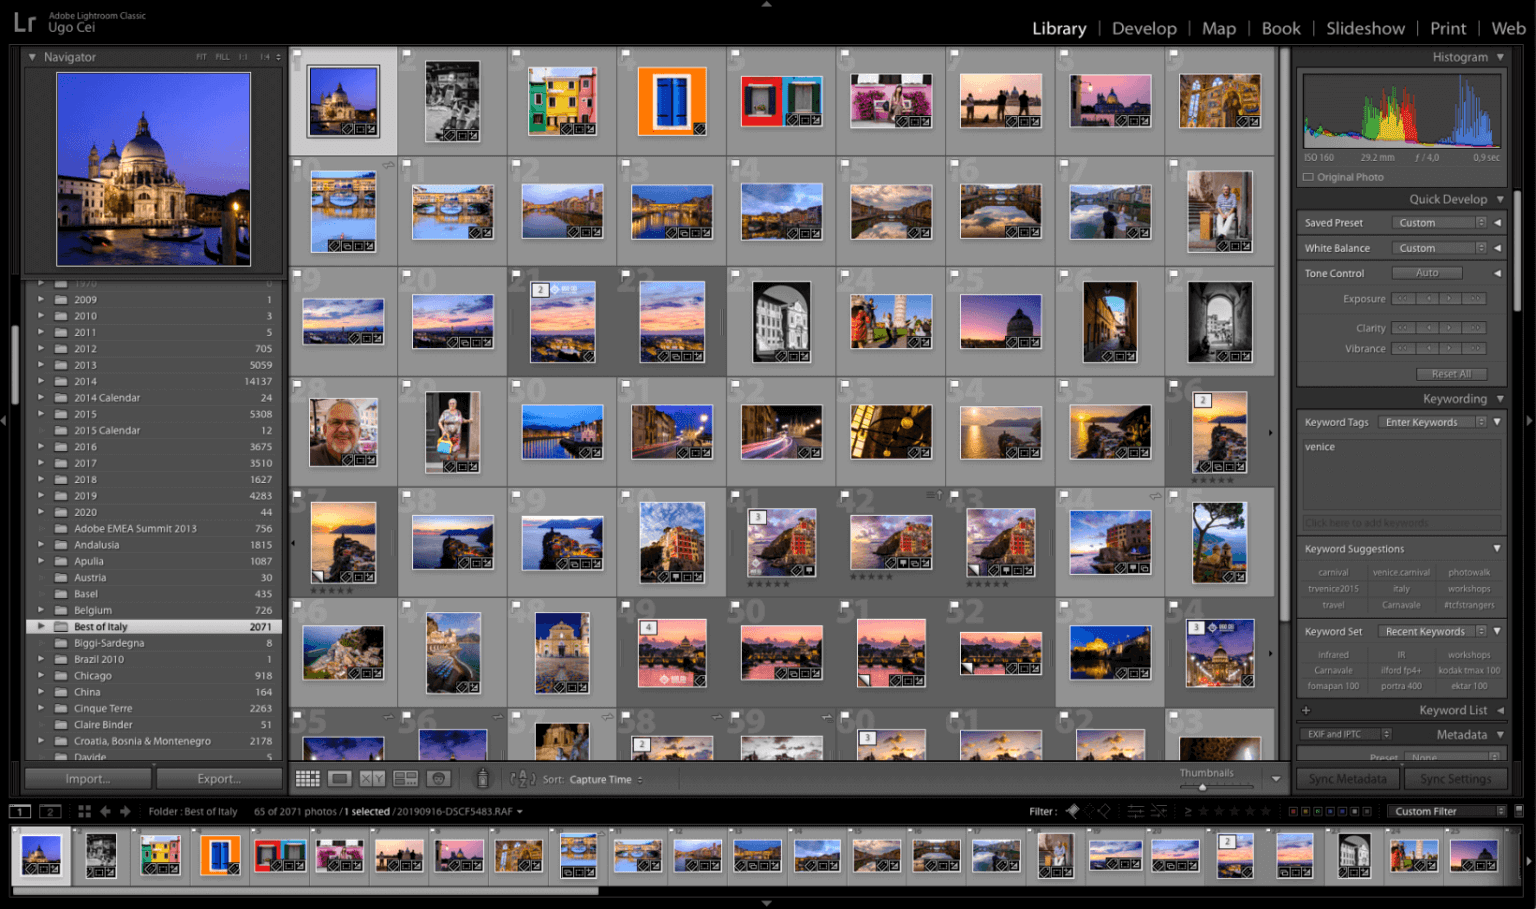Click the flag icon in the Filter bar
Image resolution: width=1536 pixels, height=909 pixels.
pos(1073,811)
